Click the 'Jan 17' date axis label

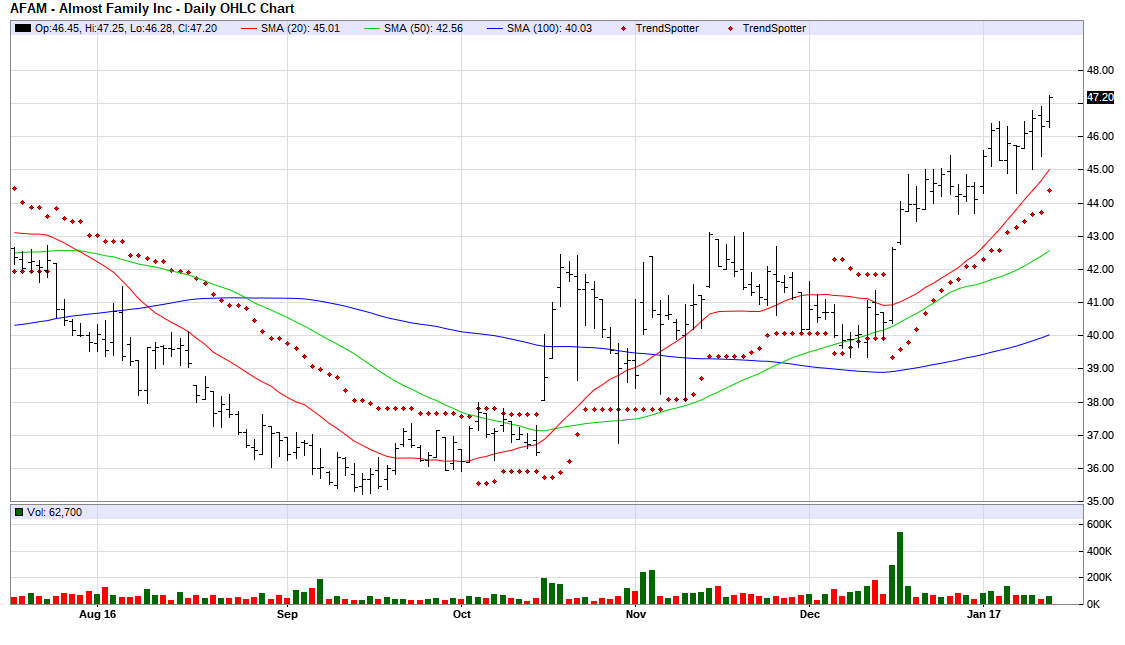tap(984, 614)
